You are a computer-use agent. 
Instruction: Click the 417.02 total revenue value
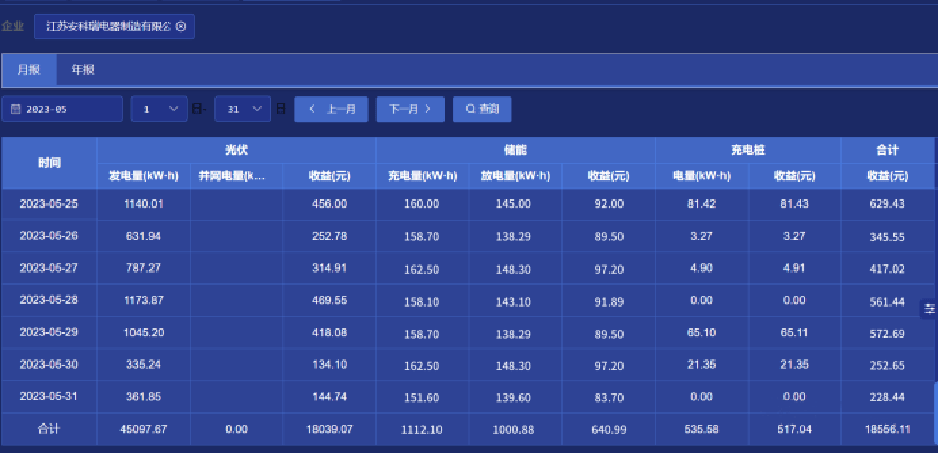[887, 269]
